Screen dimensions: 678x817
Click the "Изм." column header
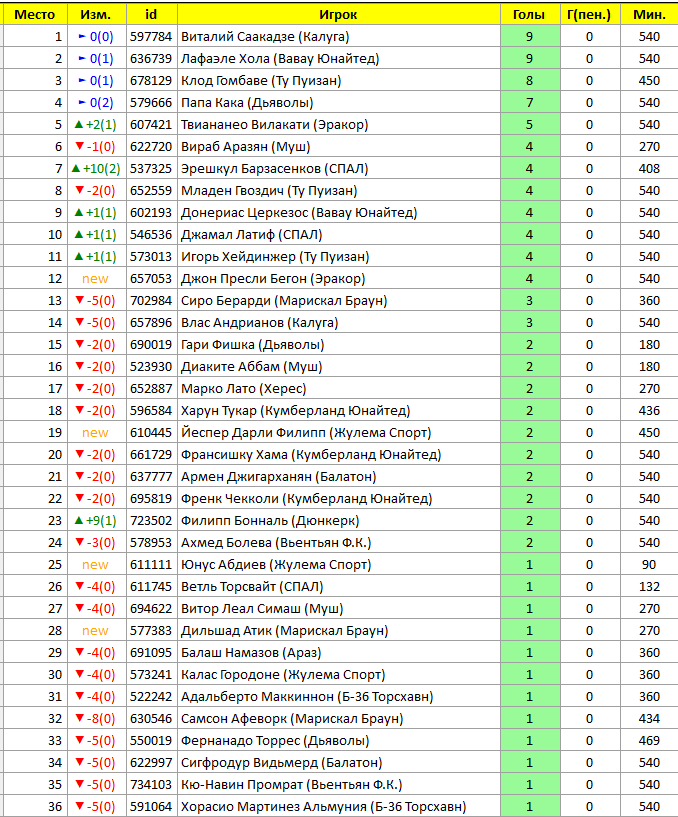[x=96, y=15]
